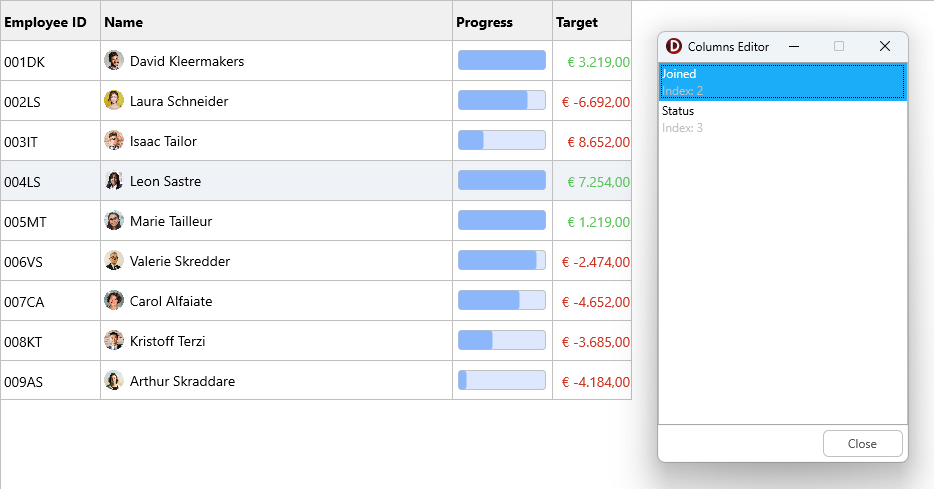Select the Status column entry
934x489 pixels.
coord(782,119)
